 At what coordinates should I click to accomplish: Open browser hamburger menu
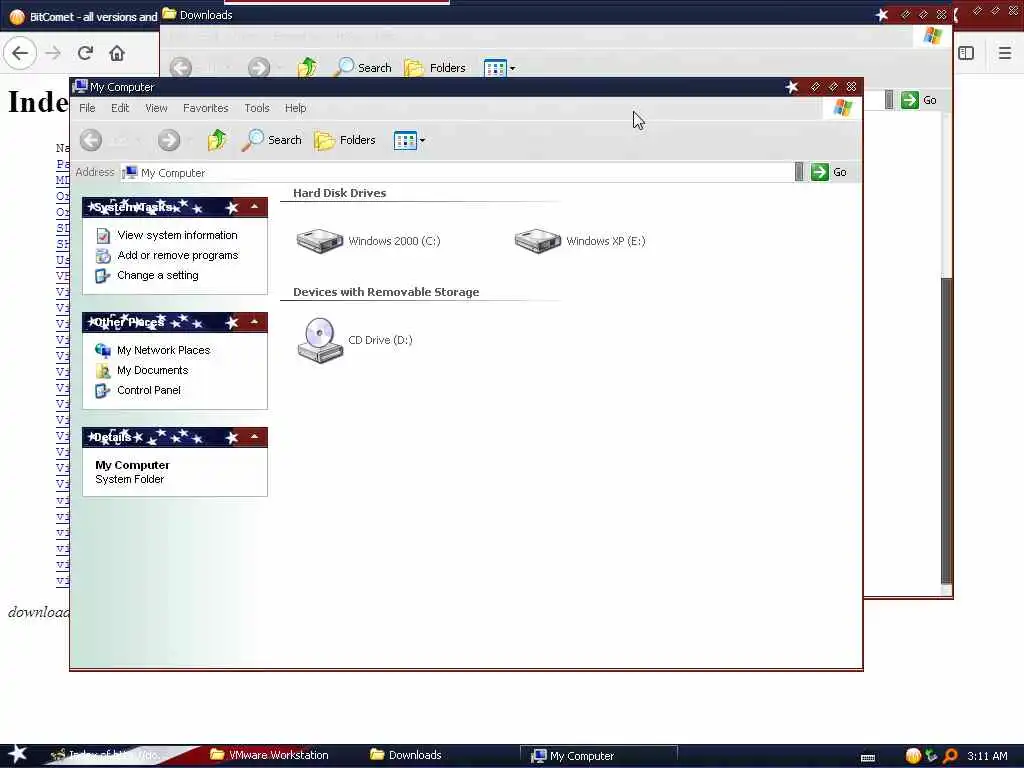click(1005, 53)
